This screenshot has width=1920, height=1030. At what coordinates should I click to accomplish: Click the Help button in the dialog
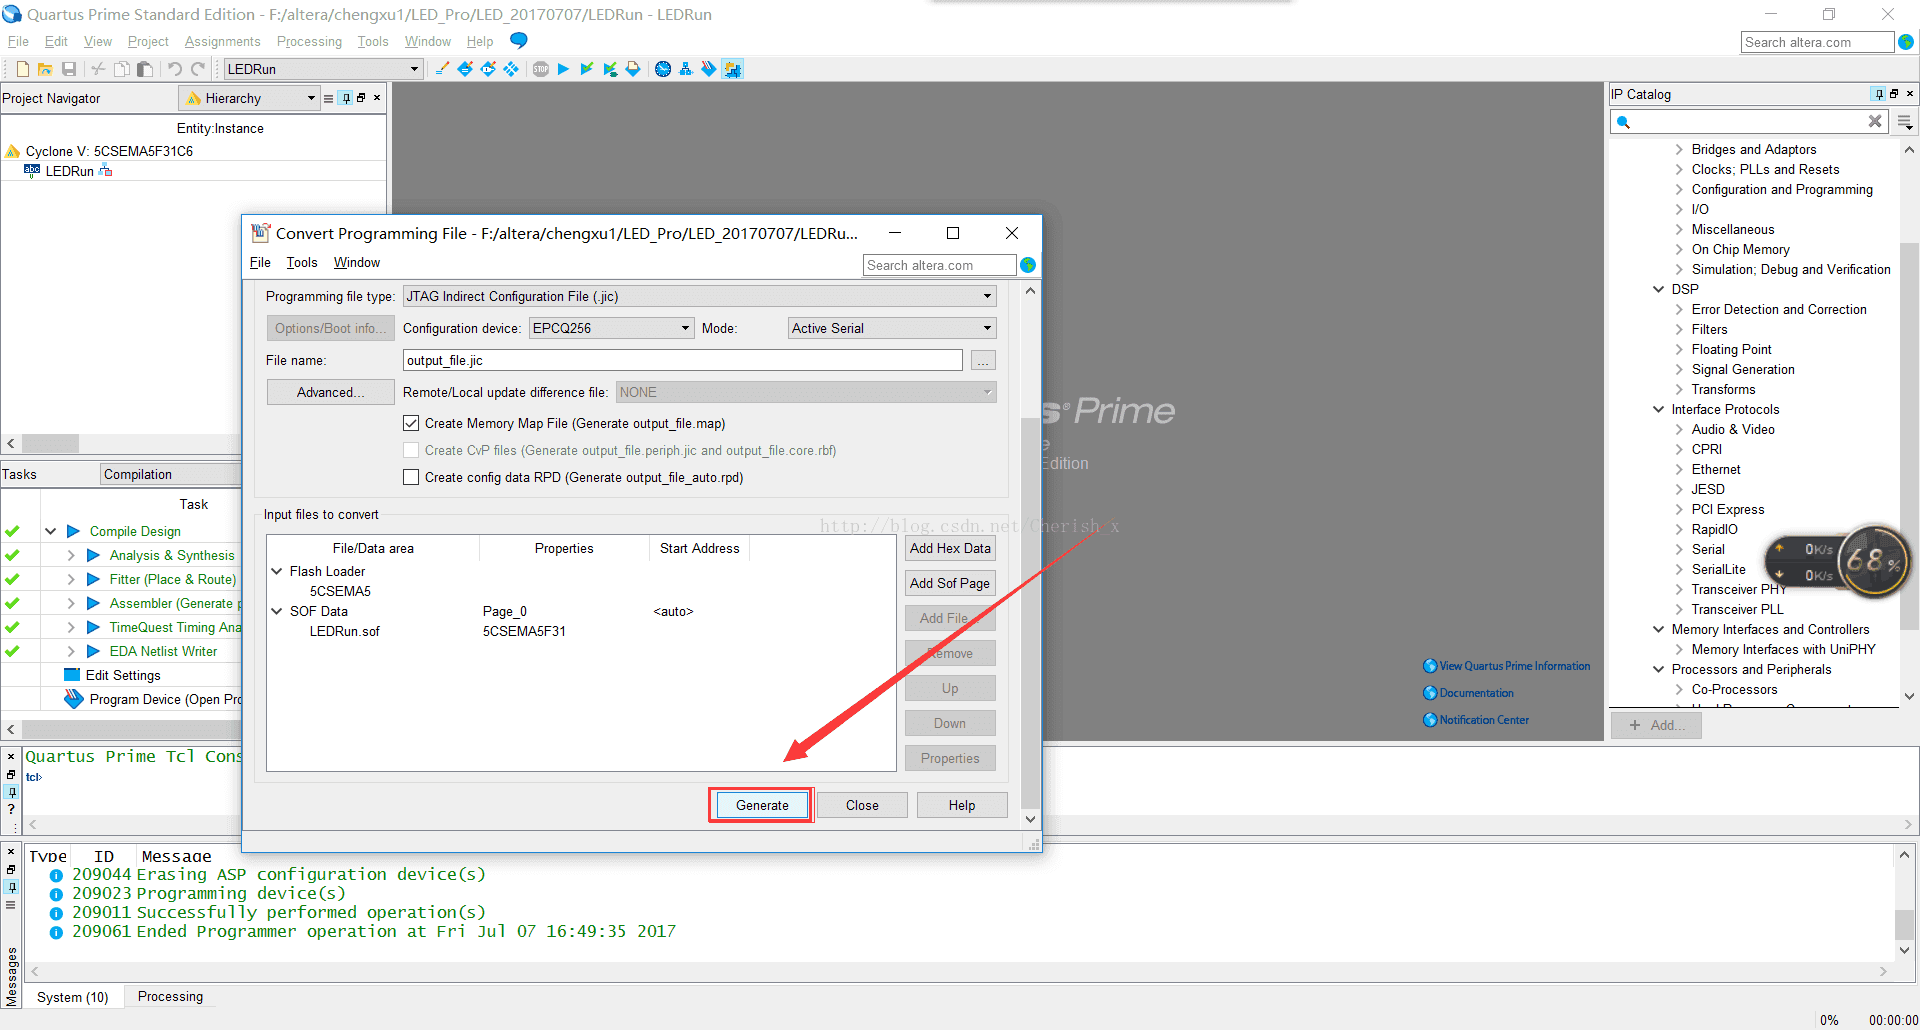pos(962,805)
